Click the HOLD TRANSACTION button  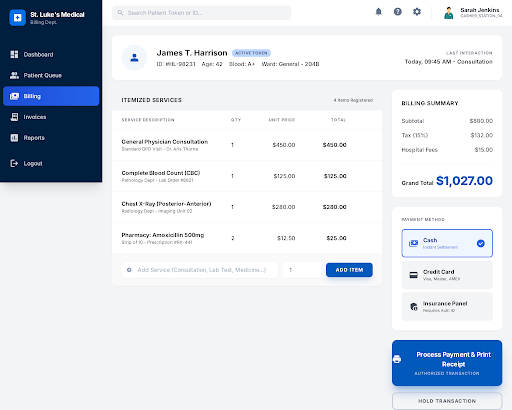(x=447, y=401)
